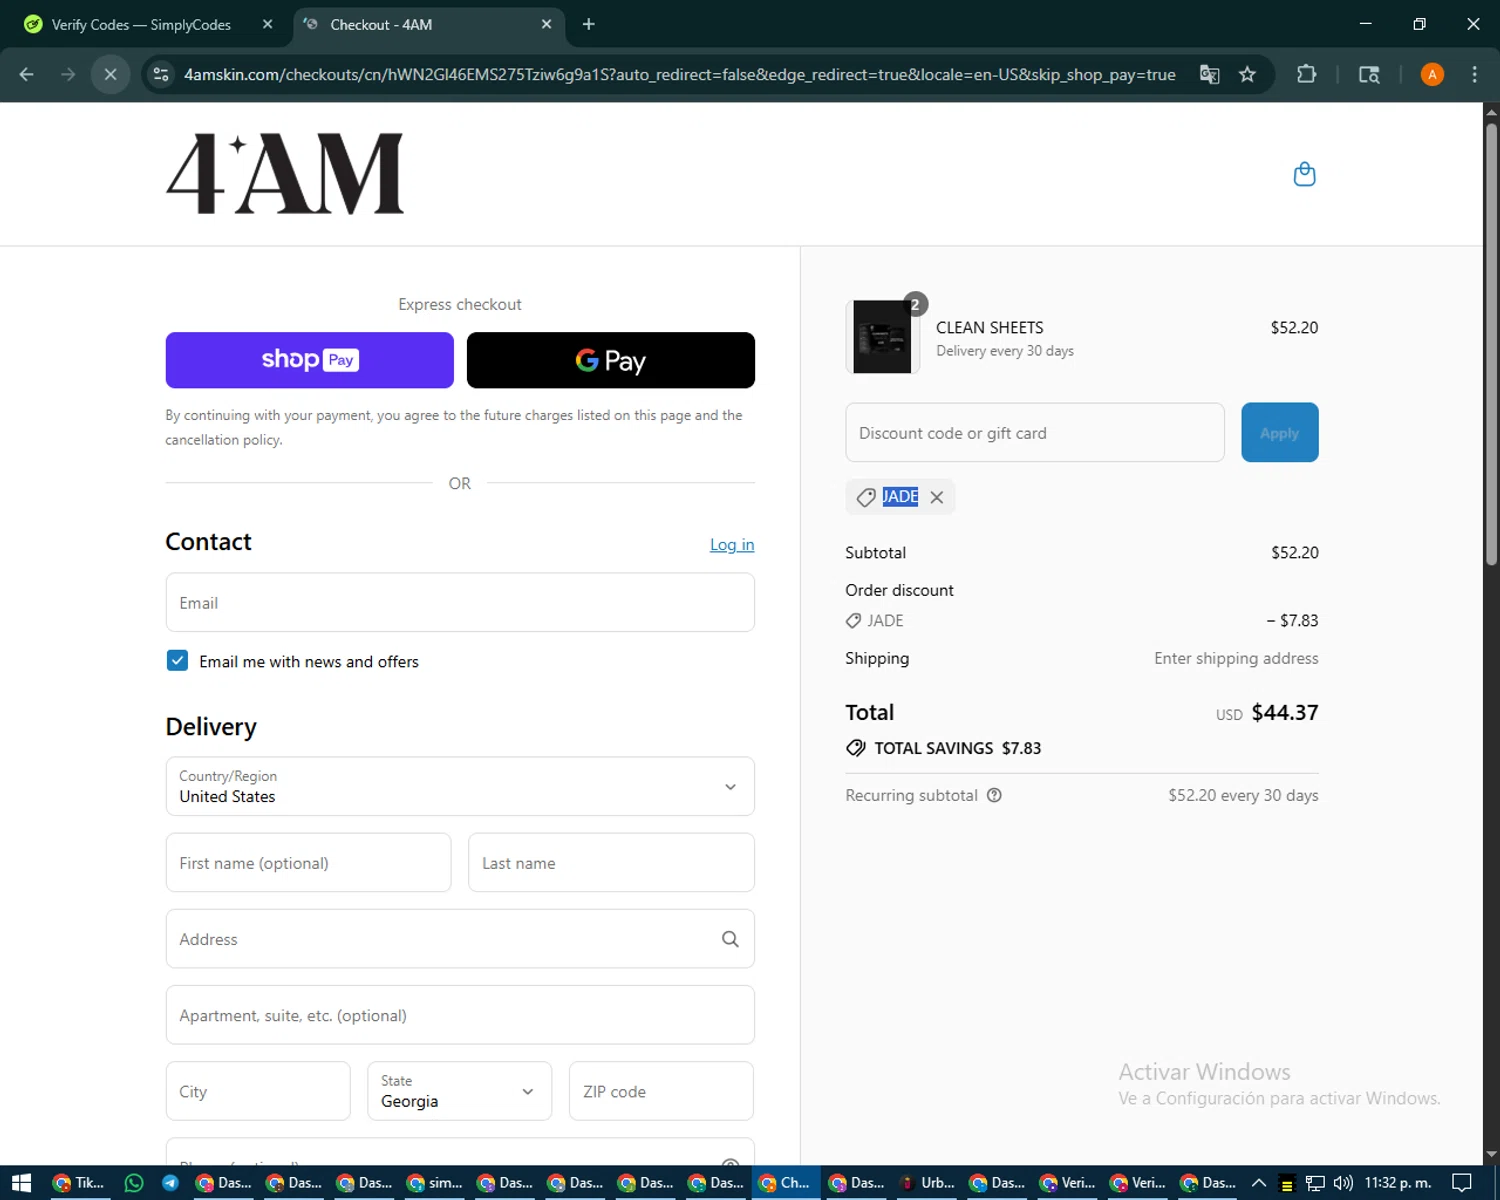The height and width of the screenshot is (1200, 1500).
Task: Click 'Enter shipping address' text
Action: (x=1236, y=658)
